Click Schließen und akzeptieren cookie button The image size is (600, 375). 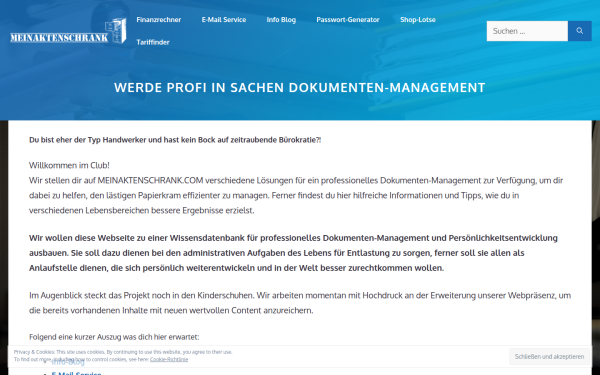[549, 356]
